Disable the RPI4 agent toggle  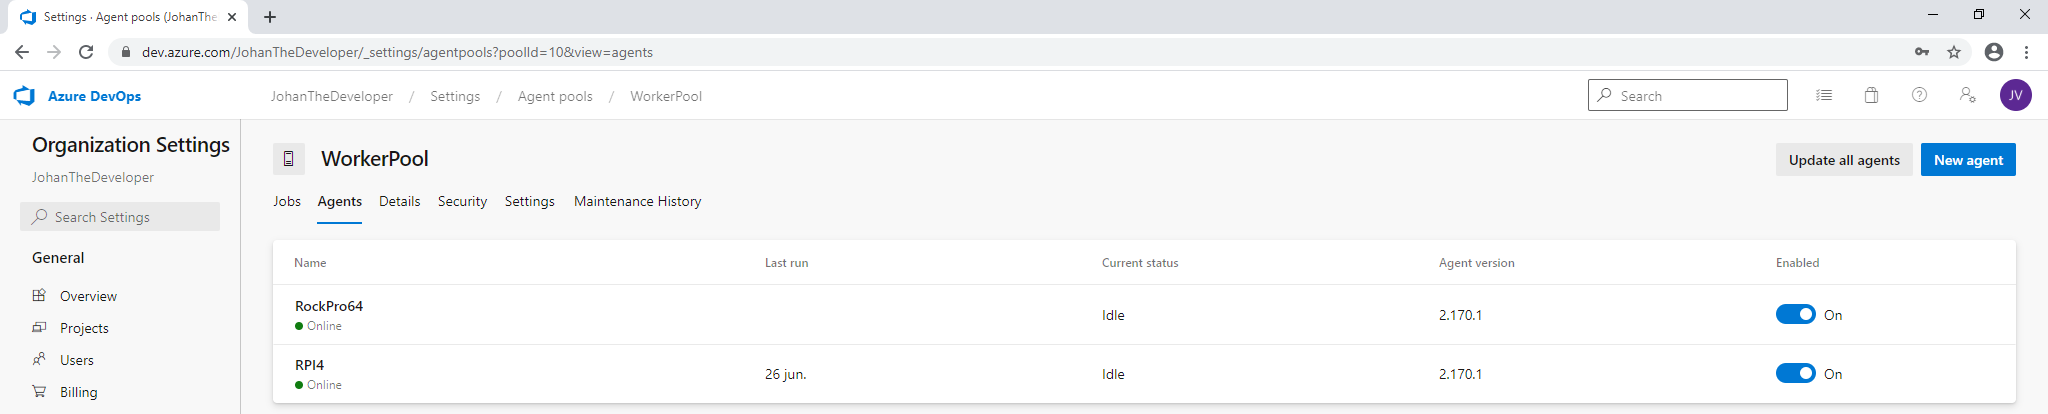[1795, 373]
